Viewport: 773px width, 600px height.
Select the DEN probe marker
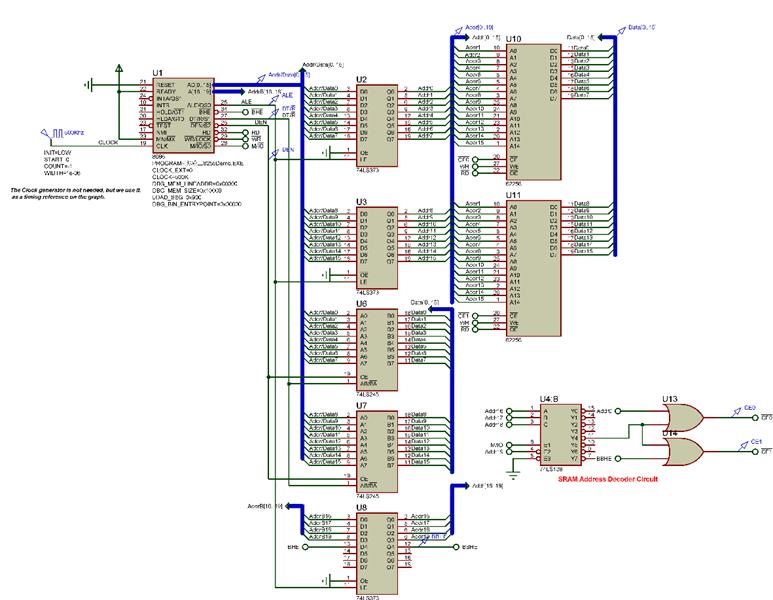(x=285, y=148)
